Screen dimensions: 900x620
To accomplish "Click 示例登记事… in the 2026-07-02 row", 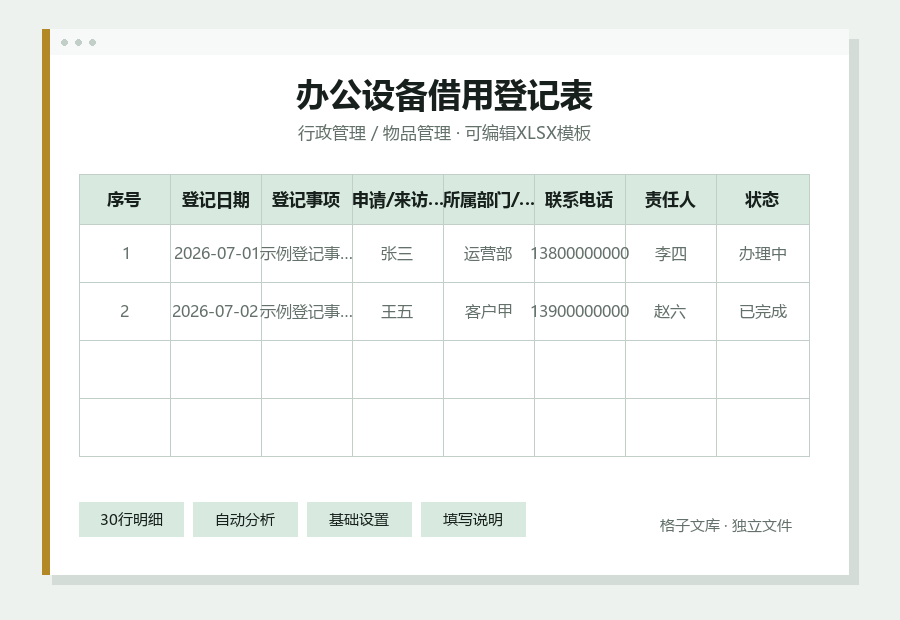I will [x=307, y=311].
